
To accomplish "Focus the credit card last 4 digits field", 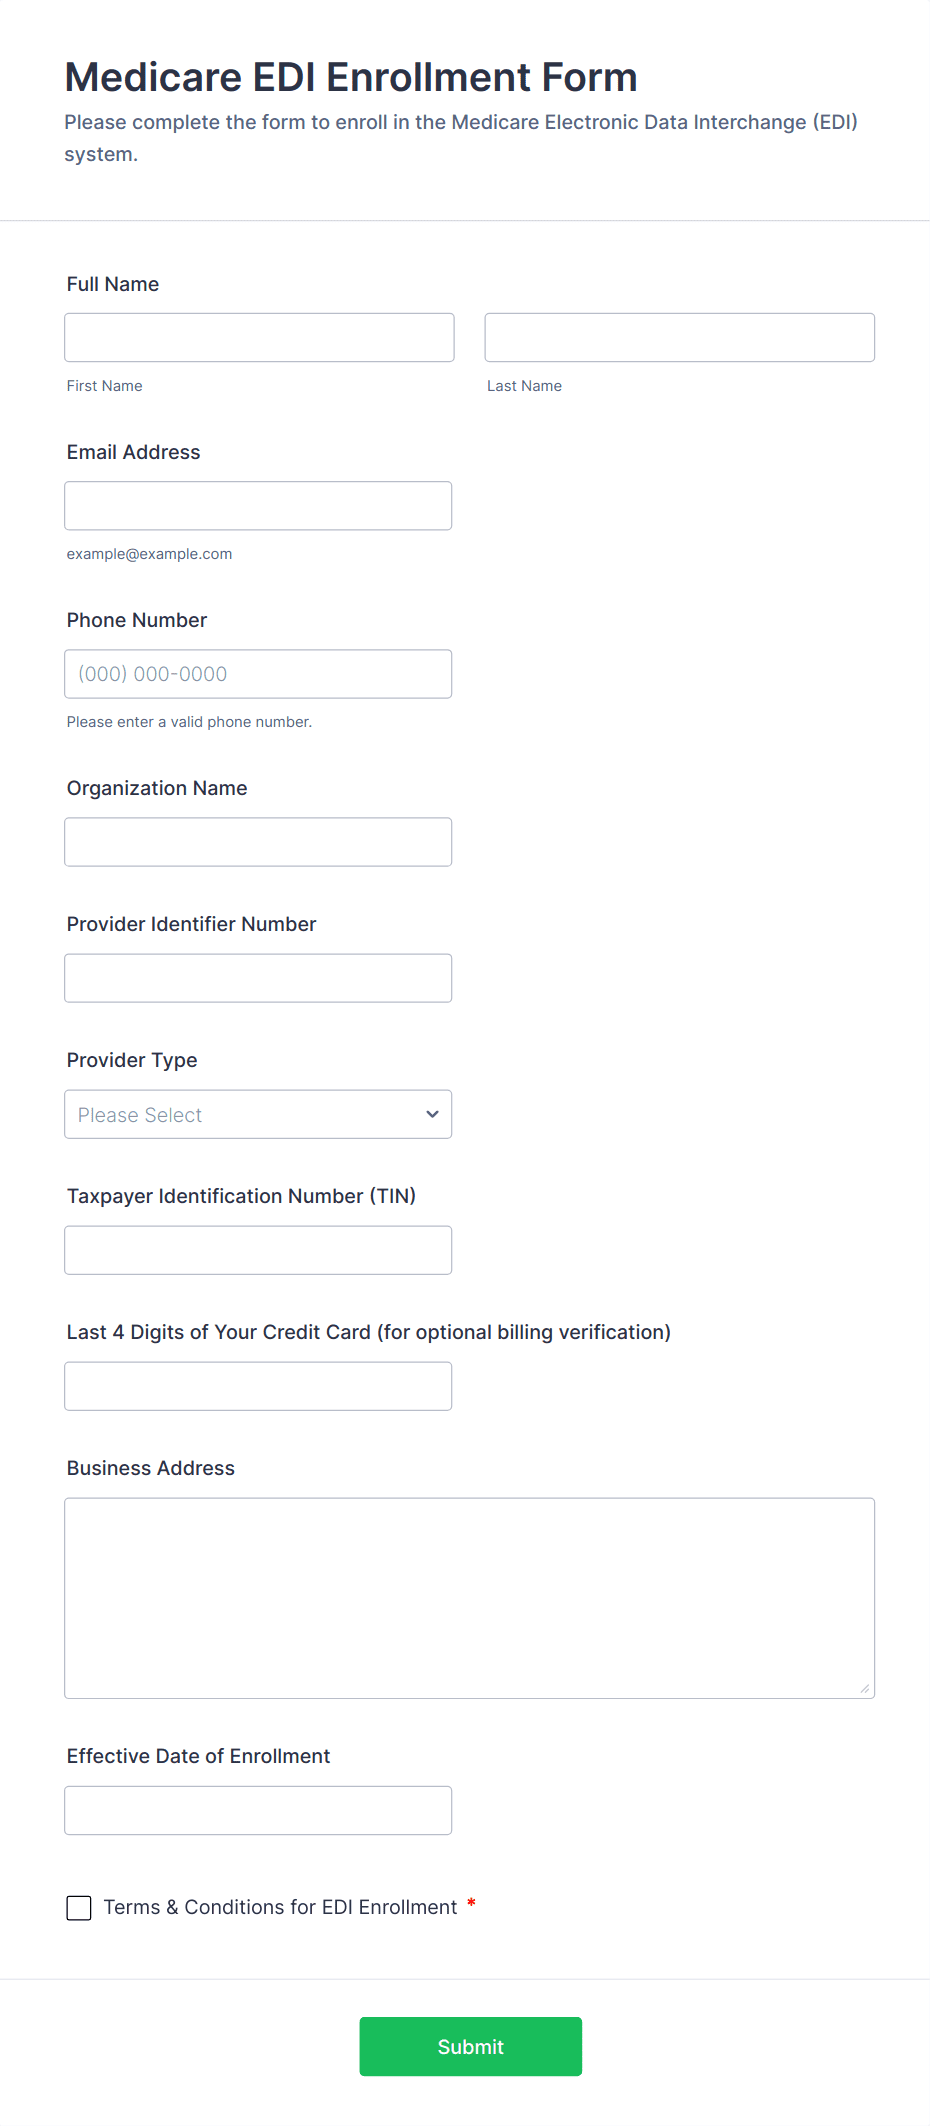I will tap(258, 1386).
